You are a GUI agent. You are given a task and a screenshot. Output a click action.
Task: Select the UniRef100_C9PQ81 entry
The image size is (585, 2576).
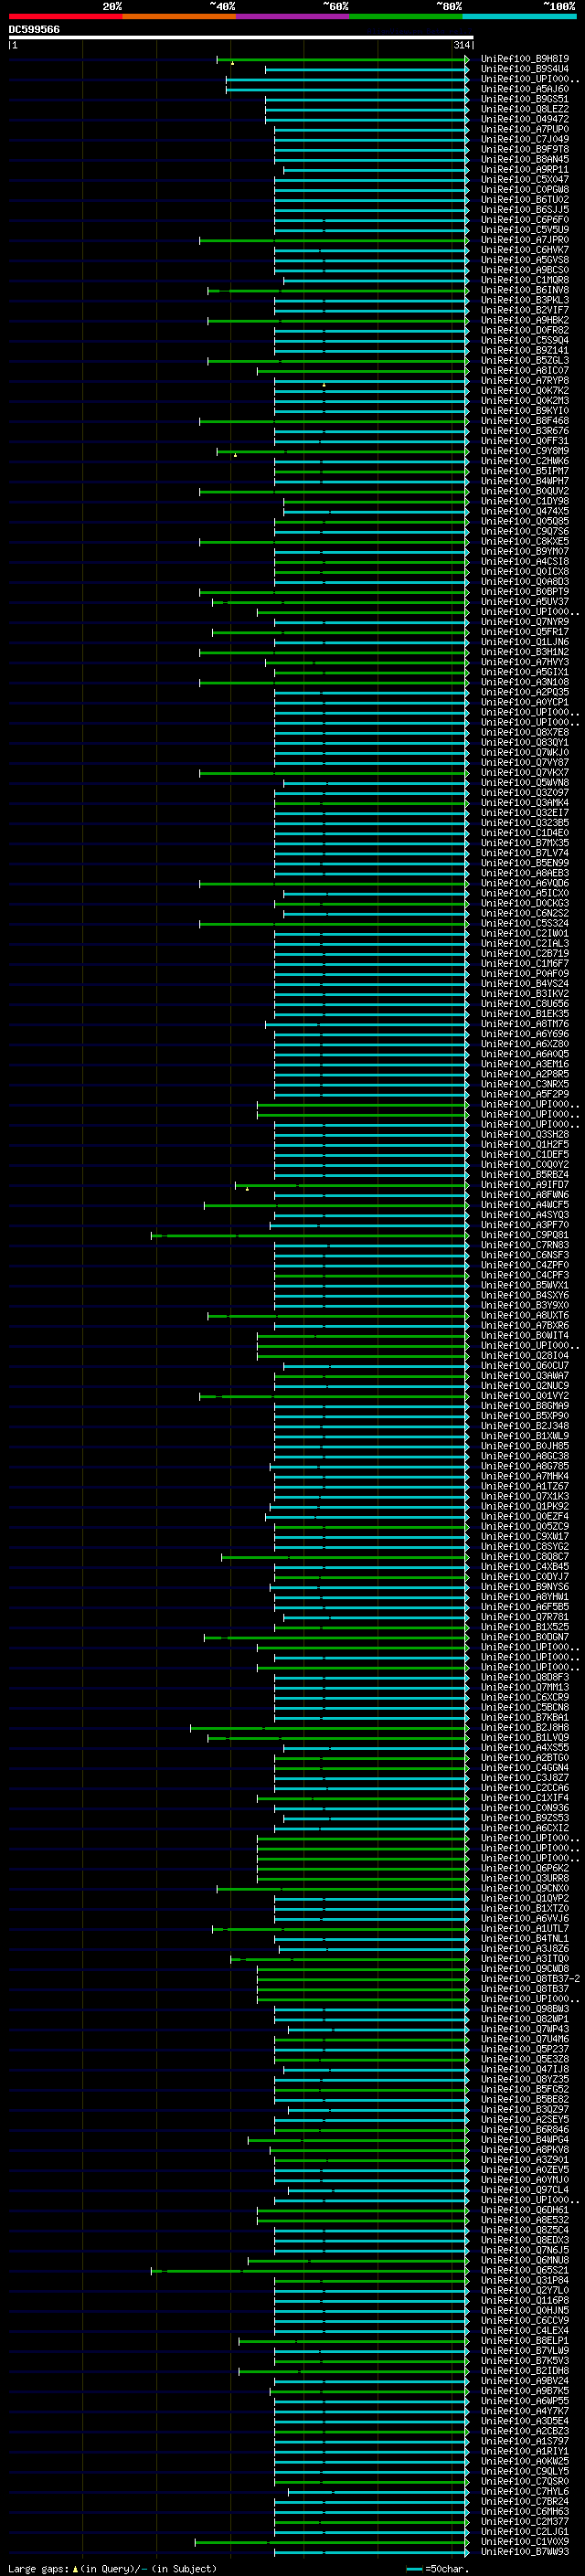[524, 1235]
